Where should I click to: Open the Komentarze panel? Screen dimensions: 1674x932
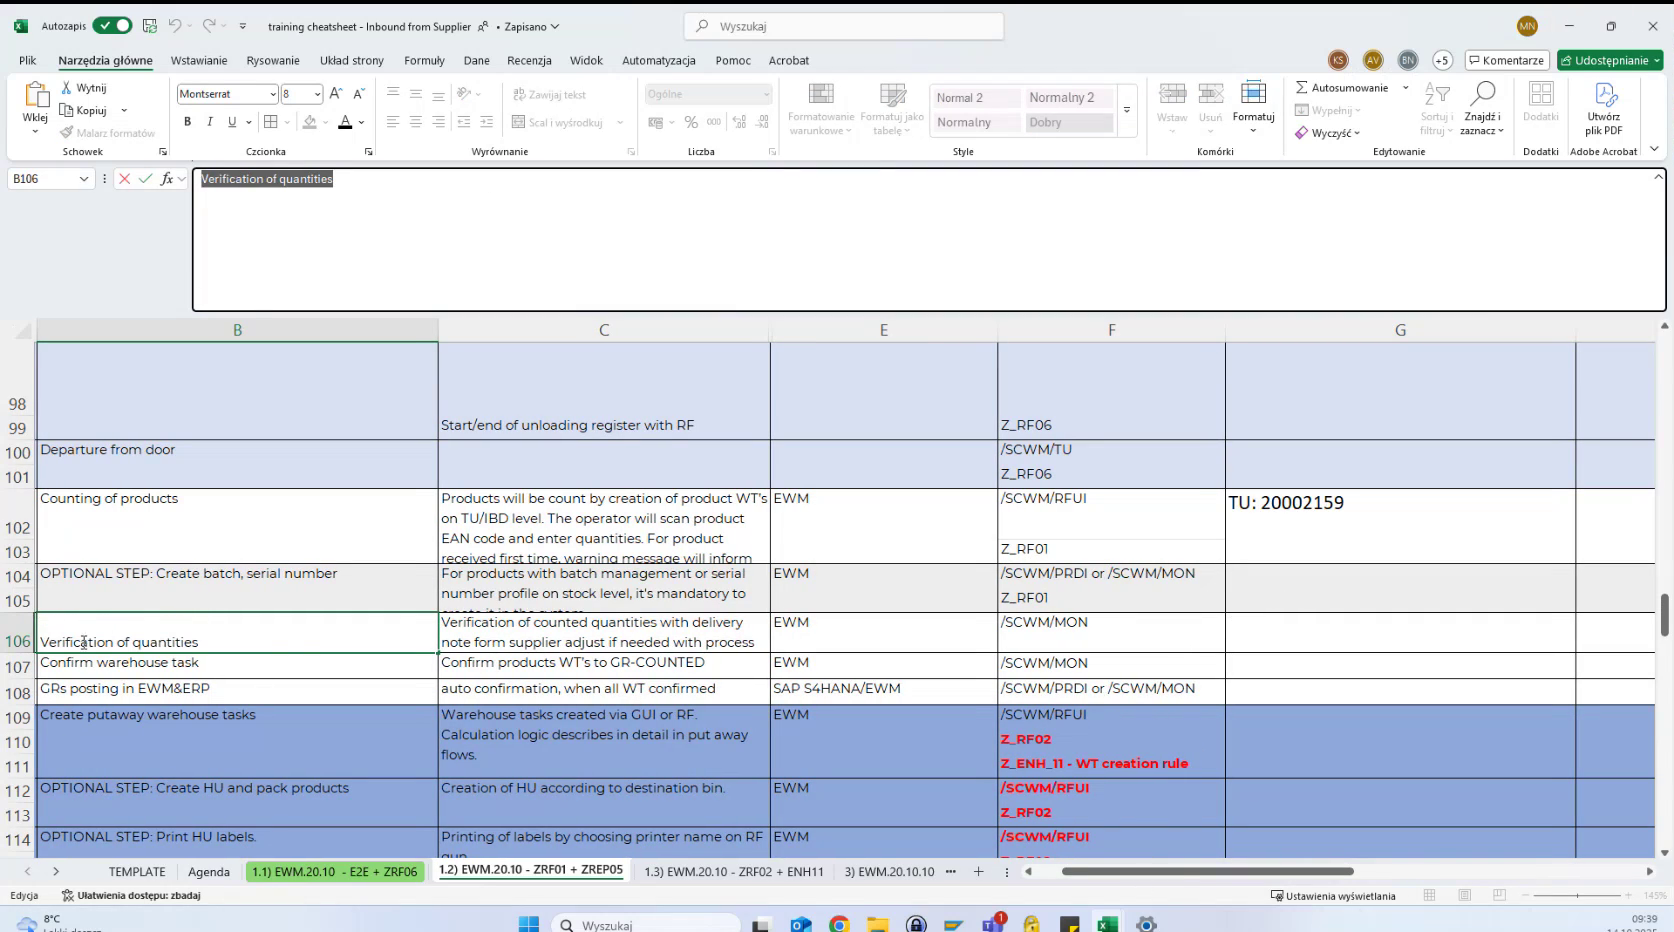[1506, 60]
